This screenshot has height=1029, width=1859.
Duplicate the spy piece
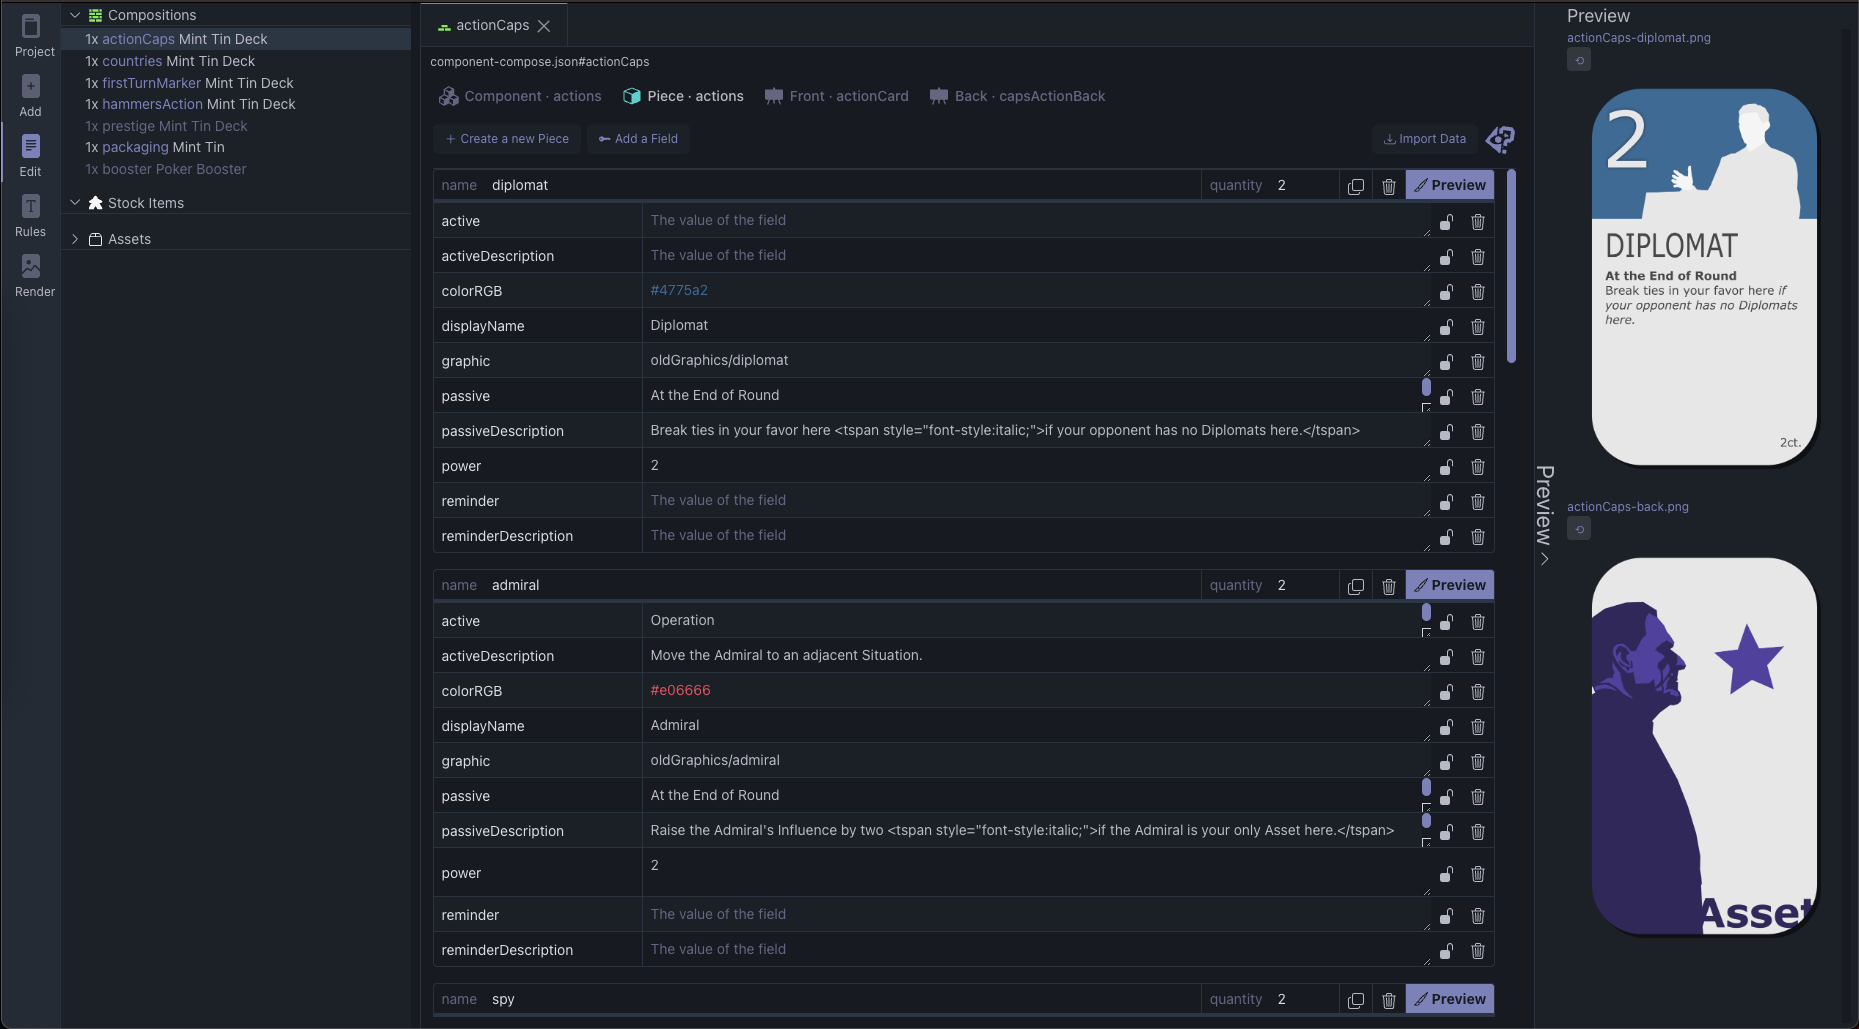tap(1356, 1000)
